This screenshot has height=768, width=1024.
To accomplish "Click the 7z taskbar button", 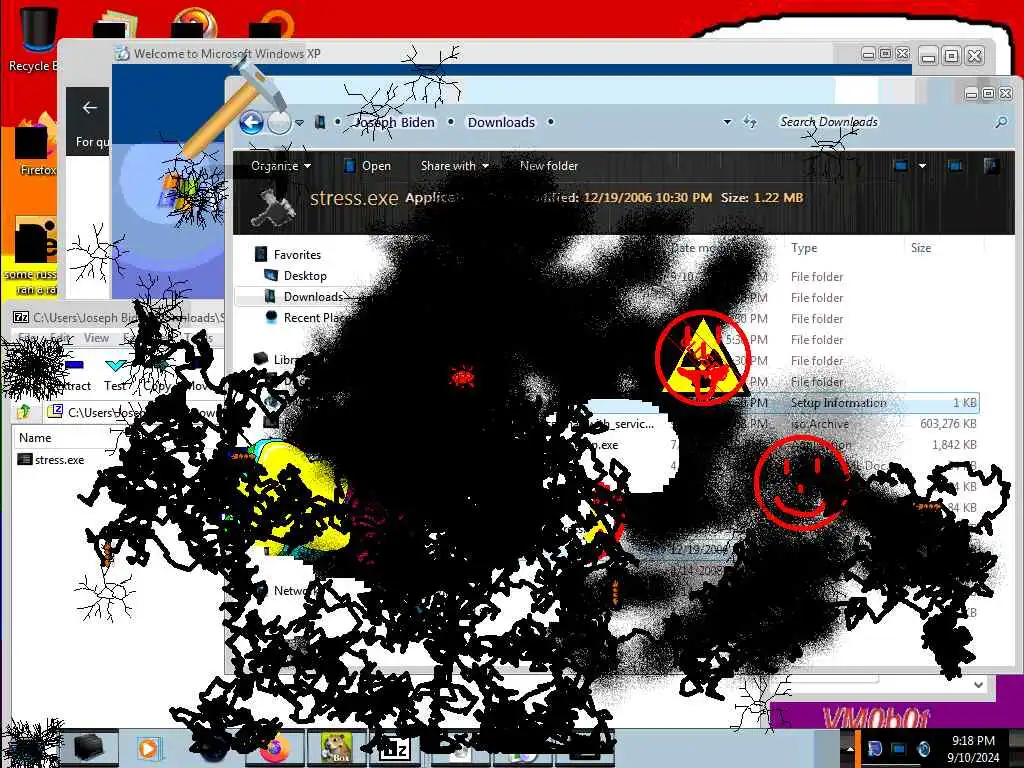I will (394, 748).
